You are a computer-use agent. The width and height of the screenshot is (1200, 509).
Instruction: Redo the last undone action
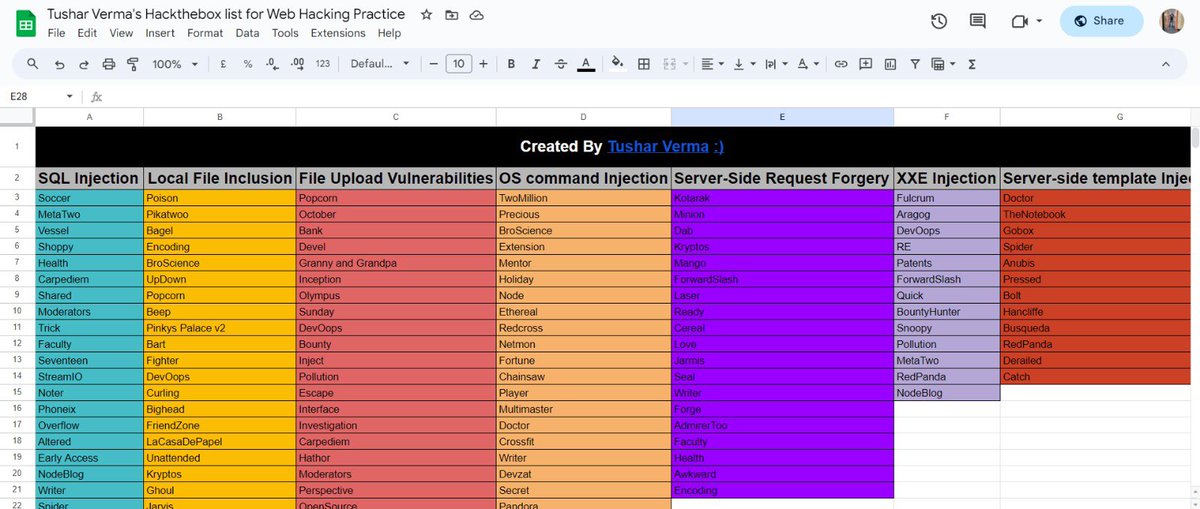pos(83,64)
